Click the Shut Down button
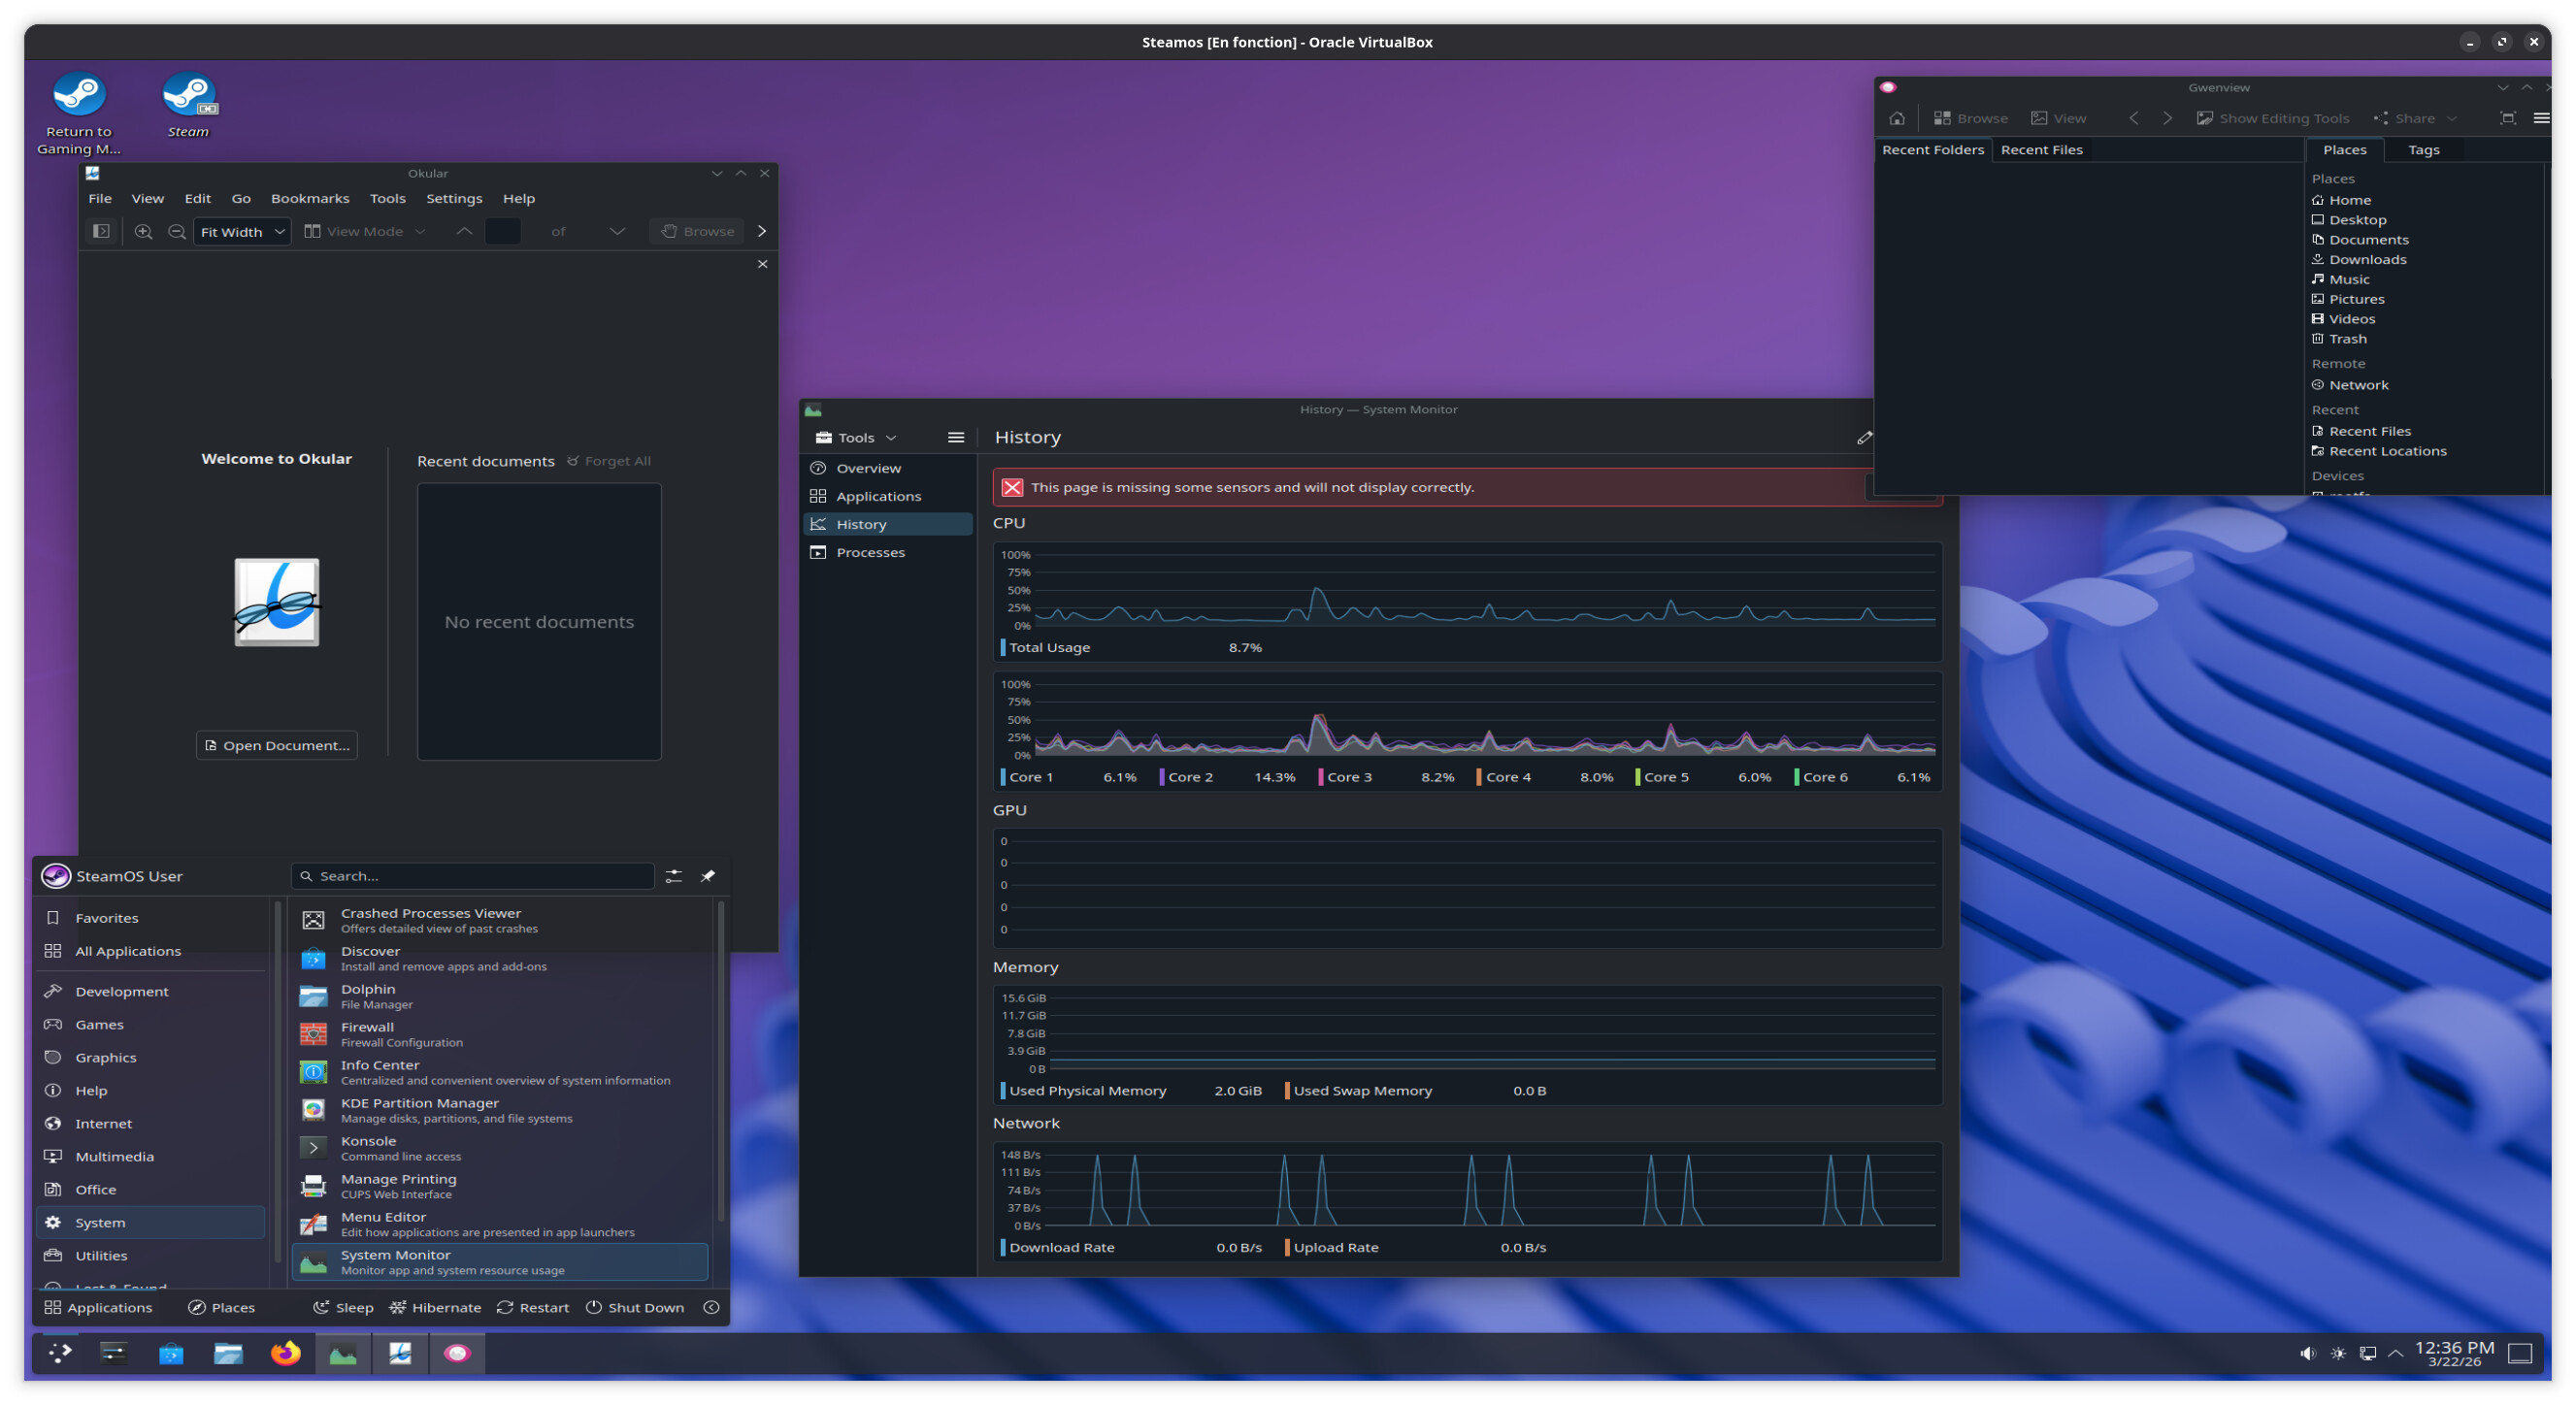 635,1307
